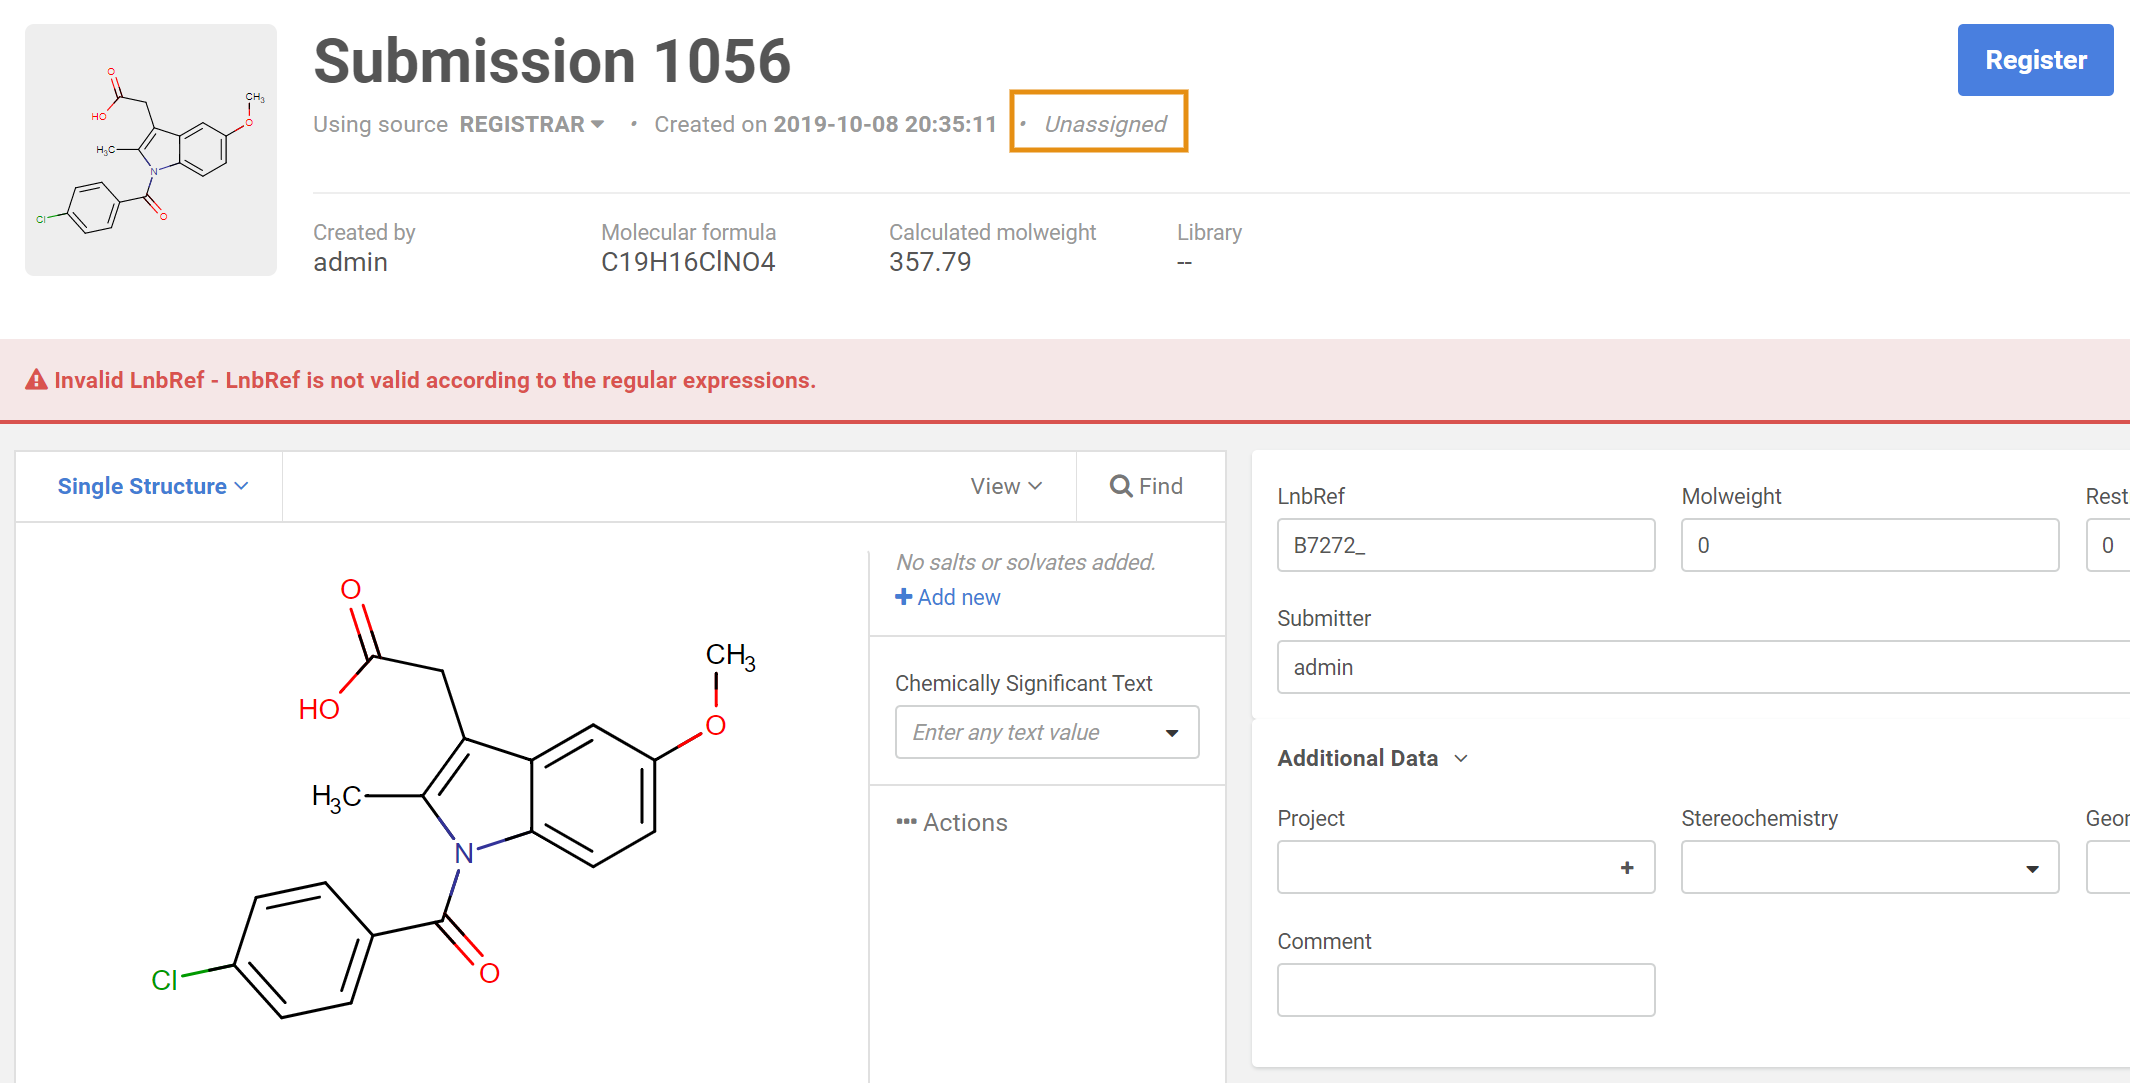Click the Molweight input field
This screenshot has height=1083, width=2130.
point(1868,545)
